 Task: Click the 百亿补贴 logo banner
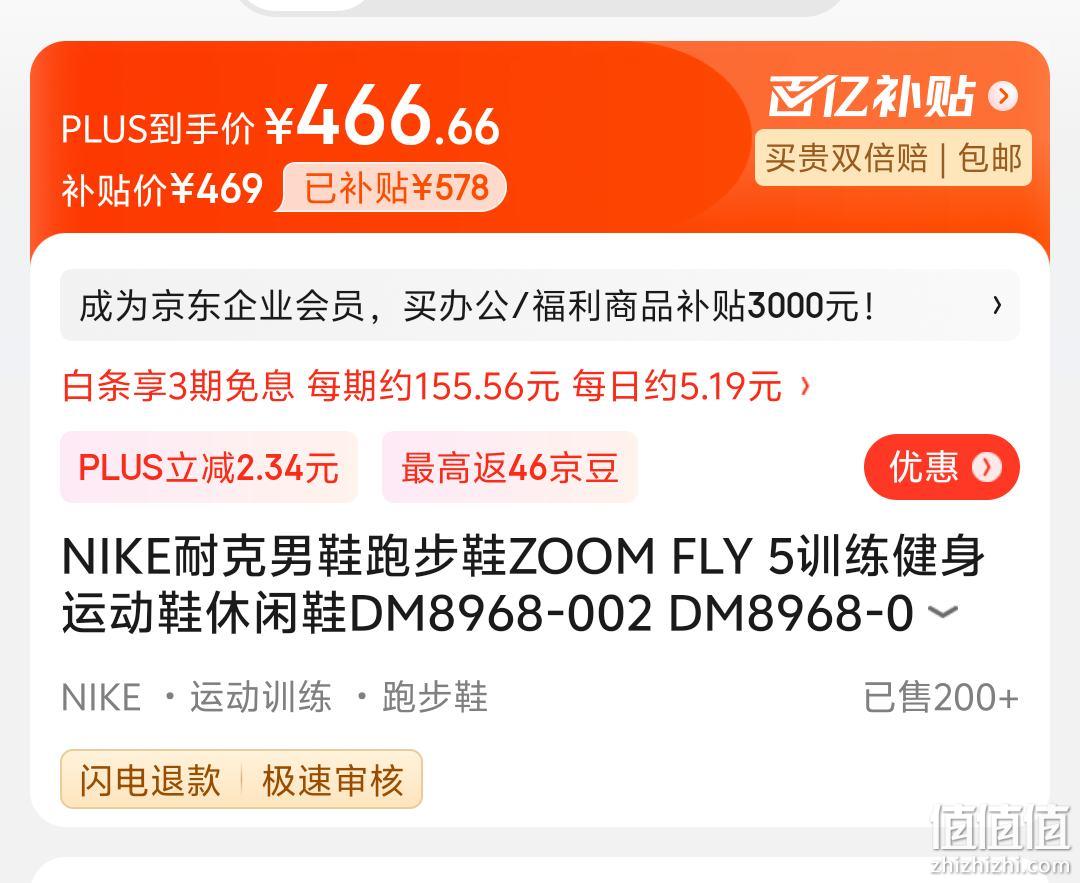coord(872,96)
